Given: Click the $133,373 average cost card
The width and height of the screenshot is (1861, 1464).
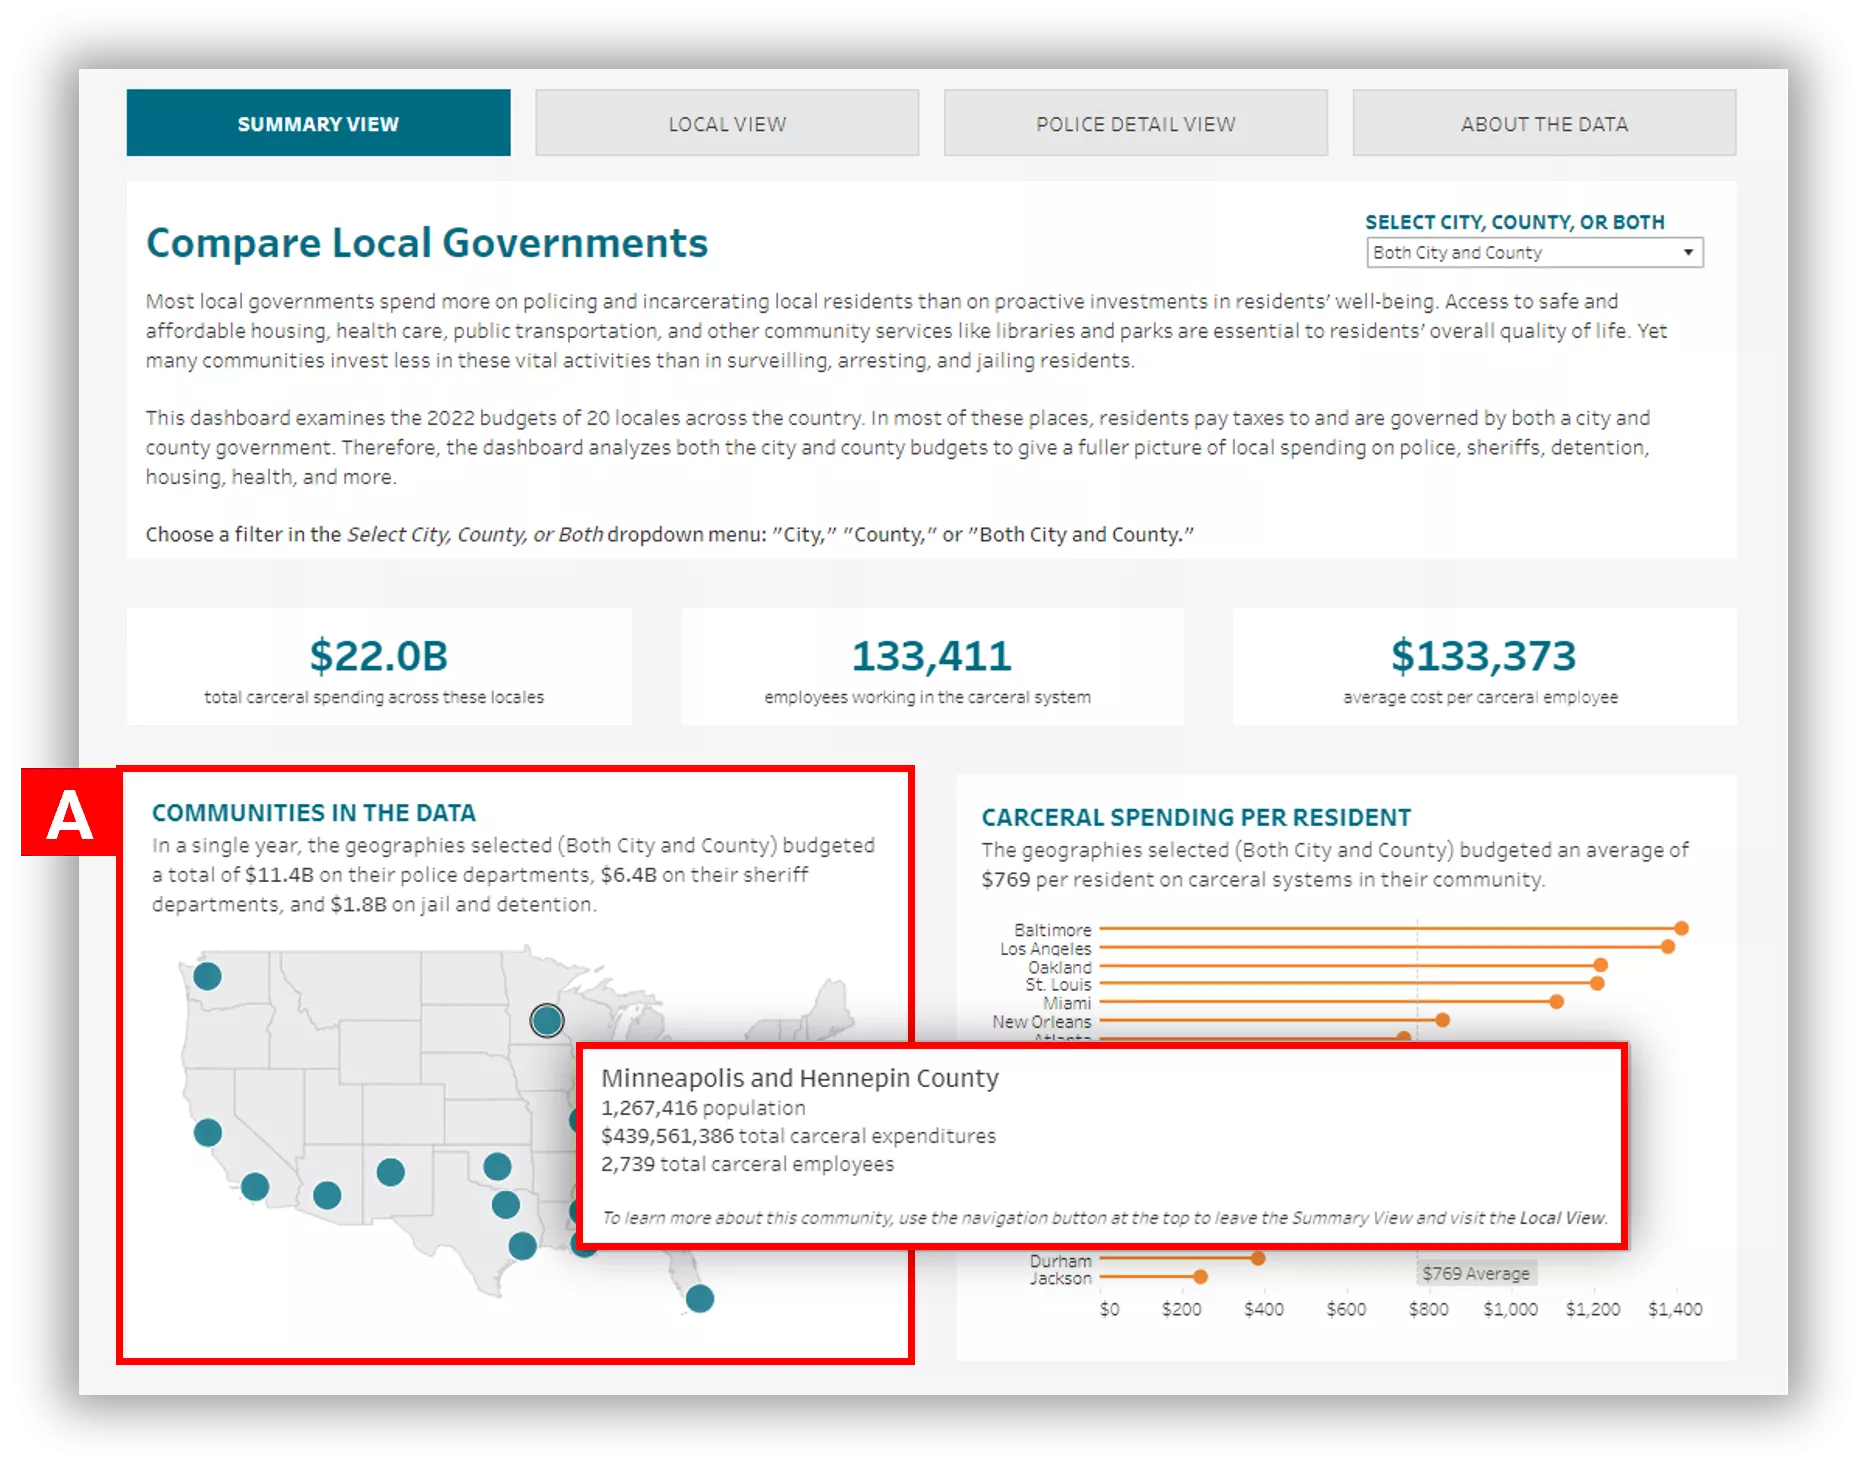Looking at the screenshot, I should coord(1483,666).
